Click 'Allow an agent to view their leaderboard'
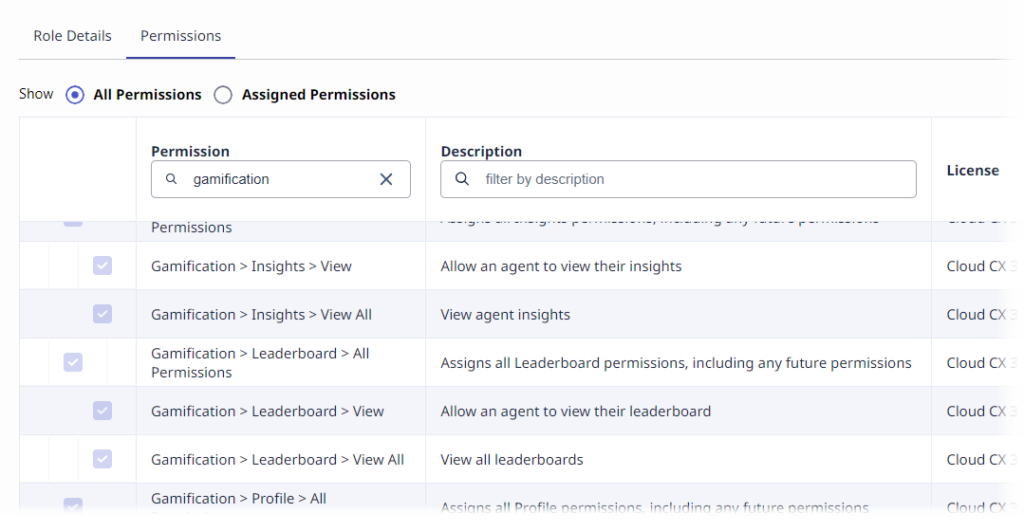The height and width of the screenshot is (531, 1024). point(575,411)
